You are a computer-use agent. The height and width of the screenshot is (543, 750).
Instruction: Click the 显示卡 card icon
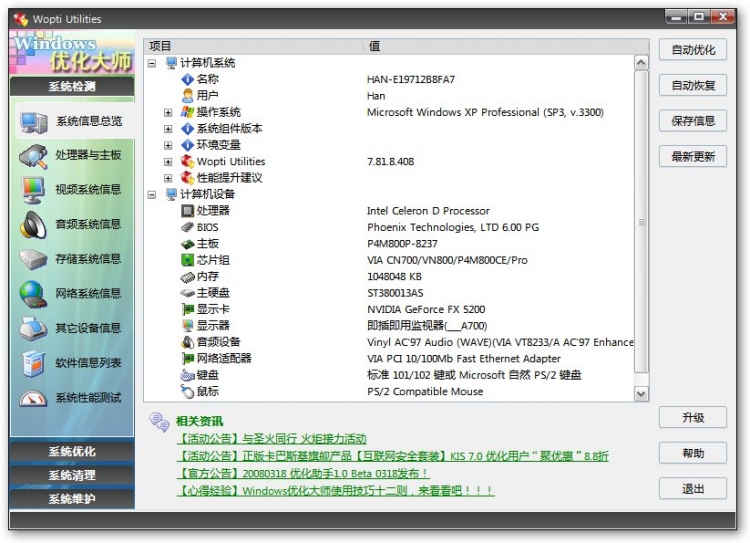[188, 310]
